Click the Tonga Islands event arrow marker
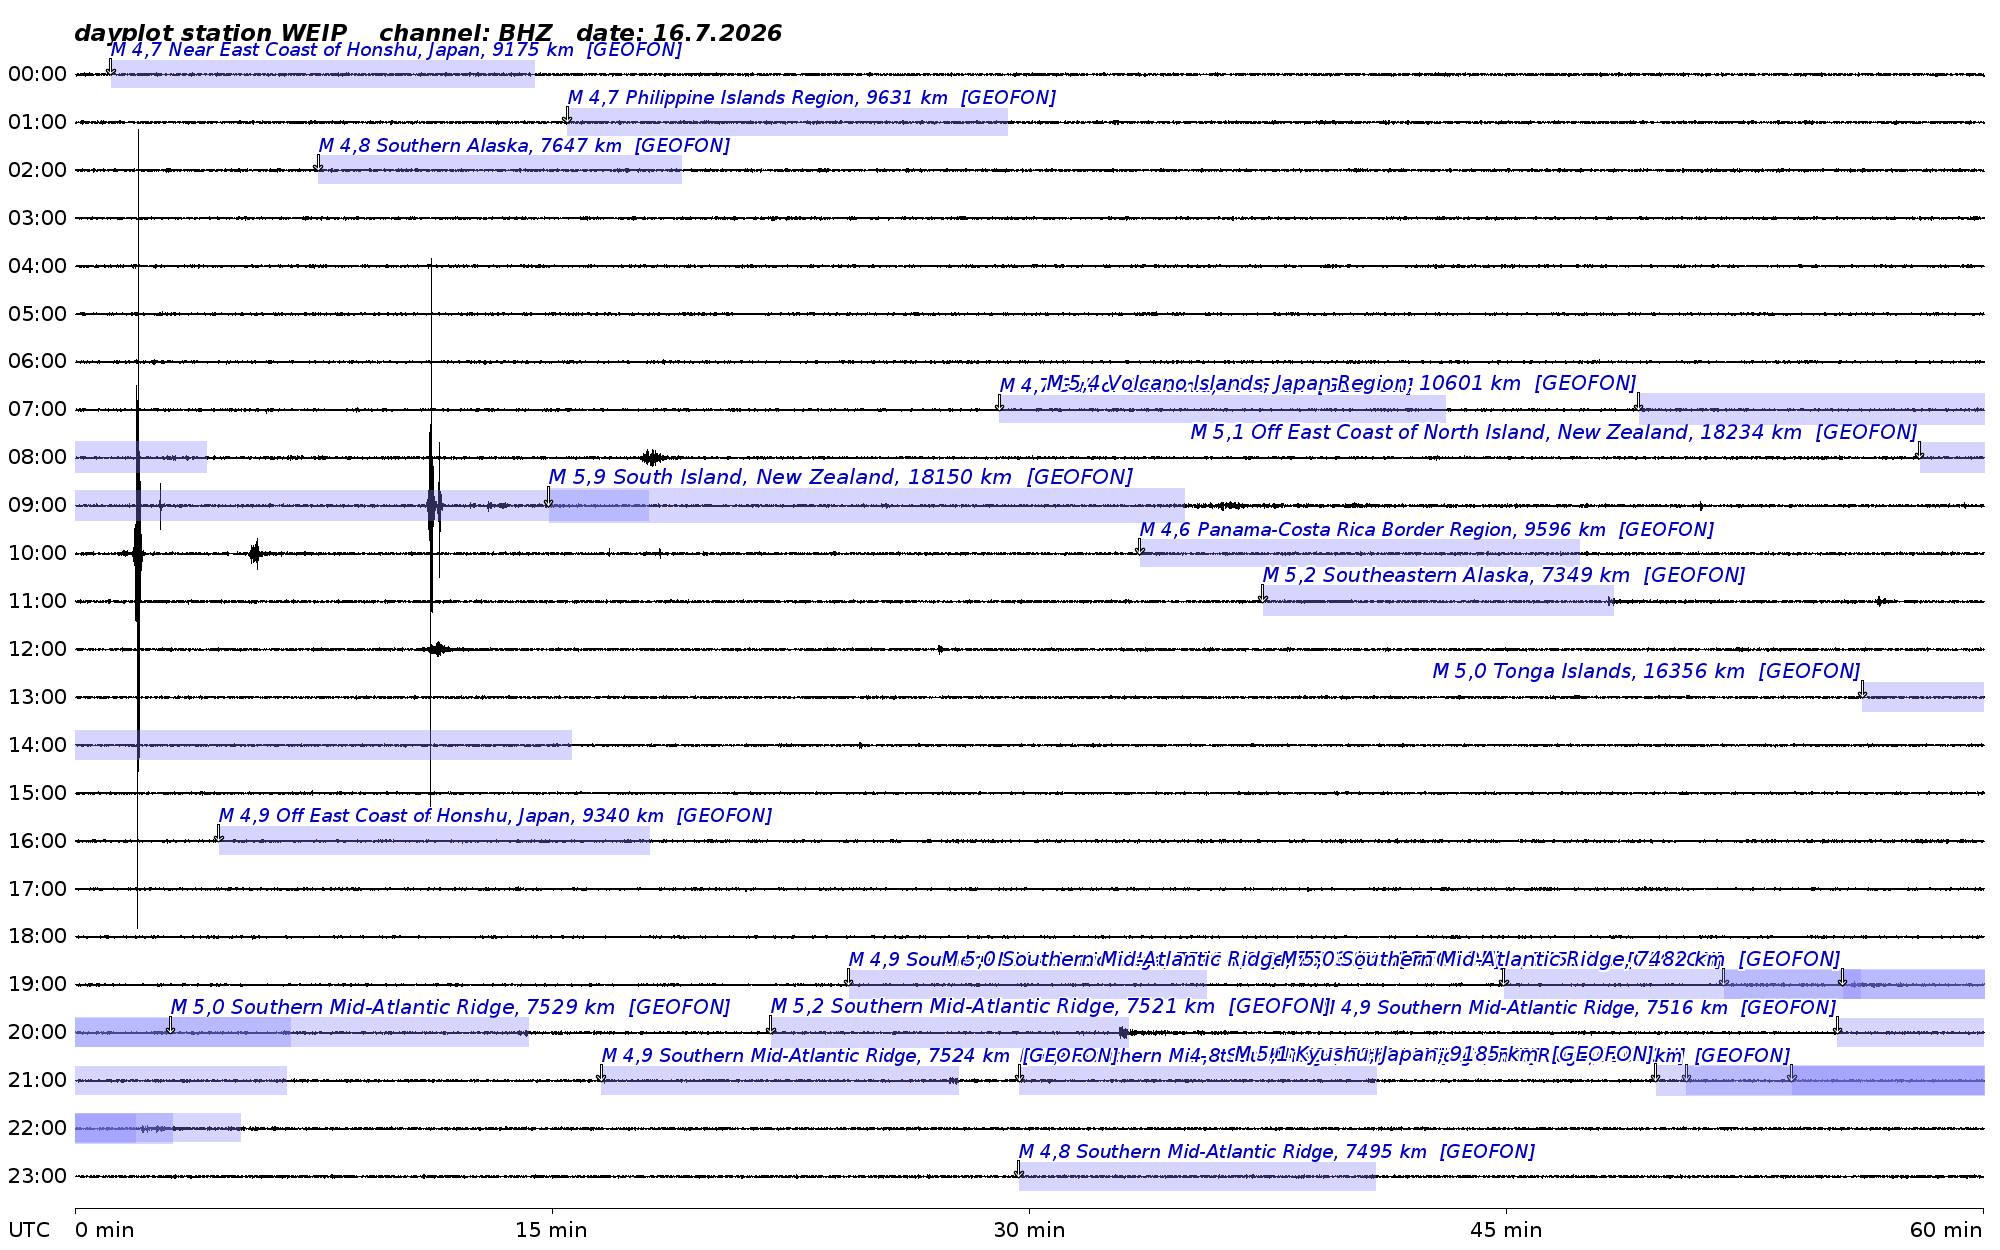 coord(1862,689)
